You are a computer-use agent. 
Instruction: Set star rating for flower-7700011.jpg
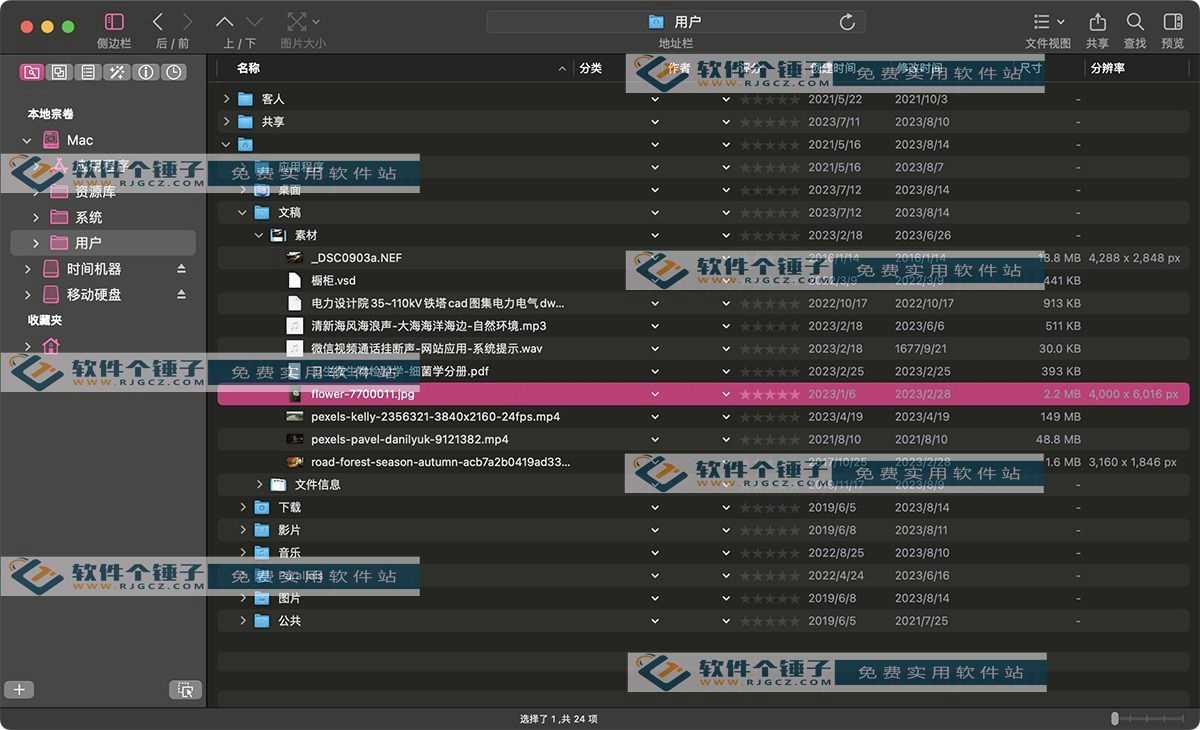770,394
